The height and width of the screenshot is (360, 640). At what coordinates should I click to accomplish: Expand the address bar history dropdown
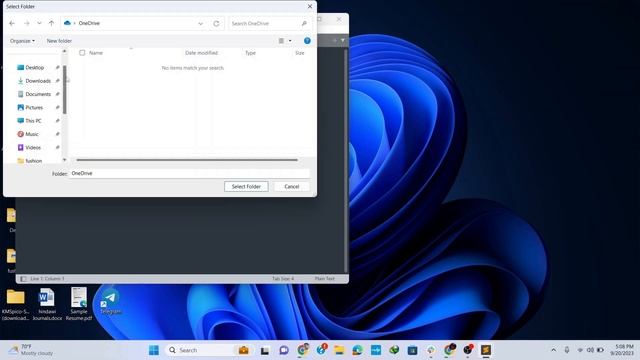click(x=200, y=24)
